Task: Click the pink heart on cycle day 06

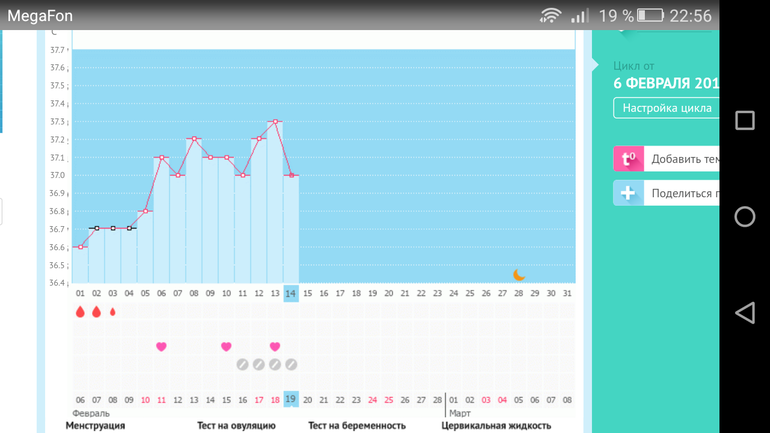Action: [x=161, y=347]
